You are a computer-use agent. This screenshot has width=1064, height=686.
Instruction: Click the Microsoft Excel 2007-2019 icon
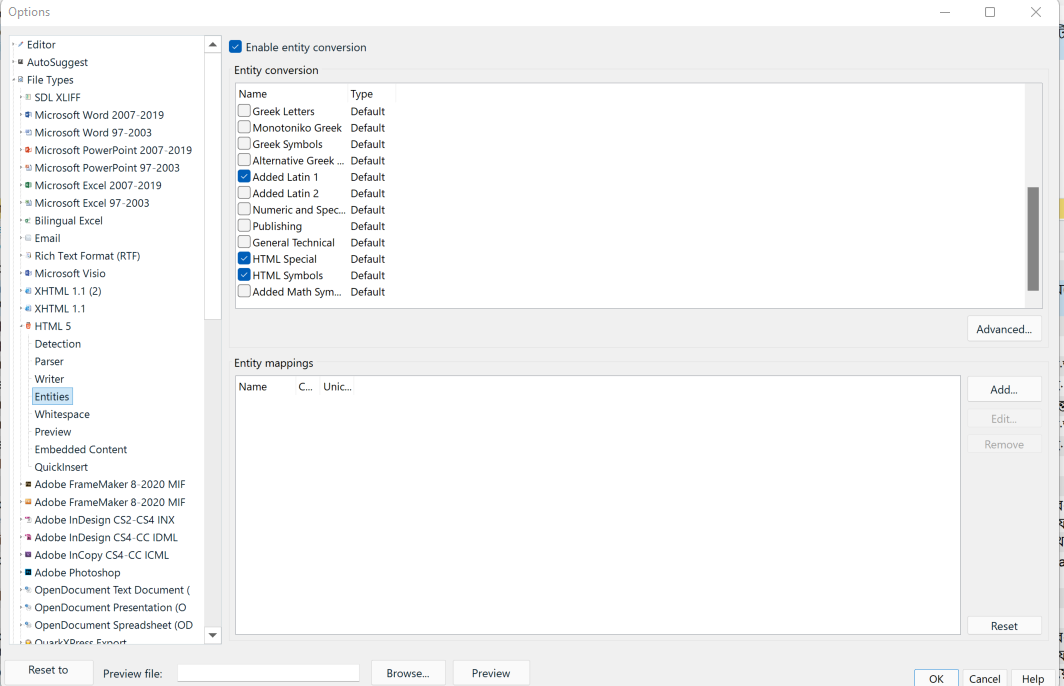point(28,185)
